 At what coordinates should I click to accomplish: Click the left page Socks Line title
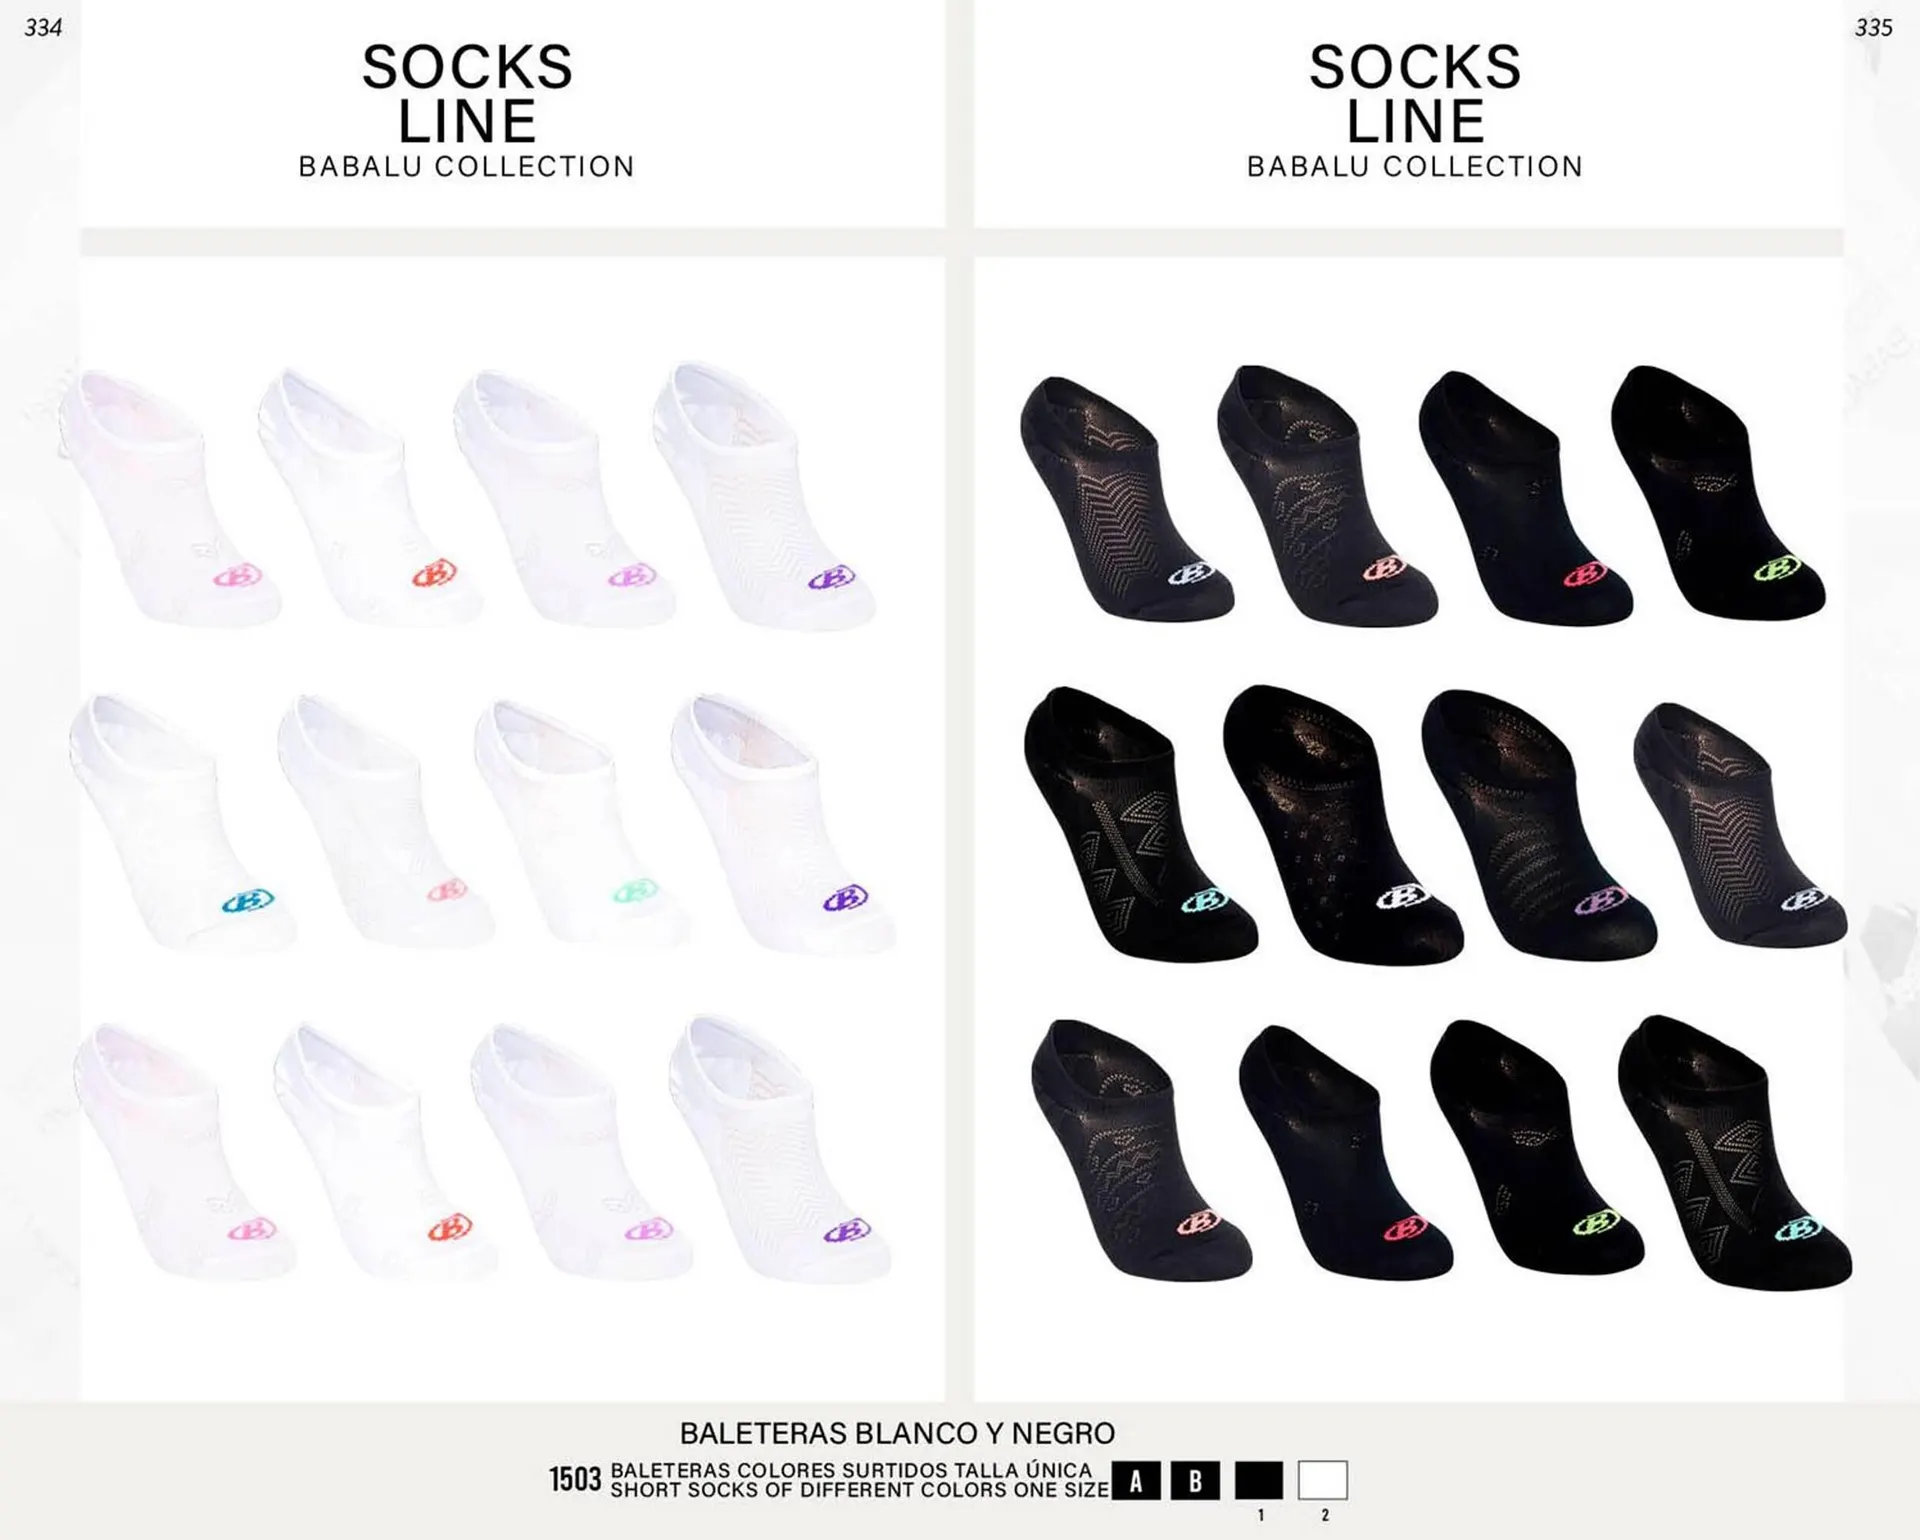coord(467,94)
